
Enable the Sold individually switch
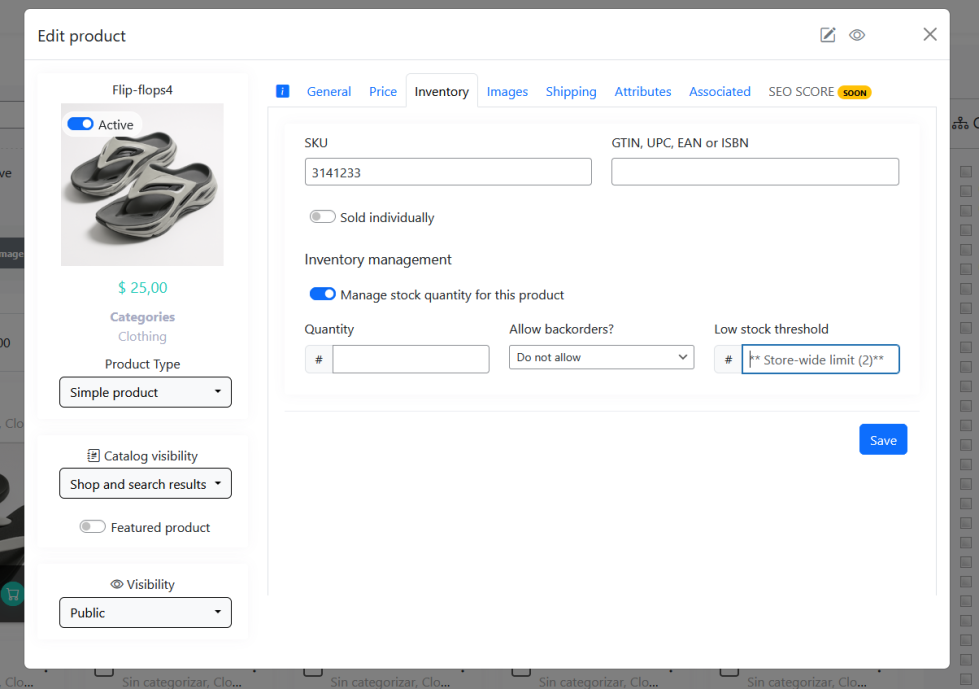coord(322,217)
